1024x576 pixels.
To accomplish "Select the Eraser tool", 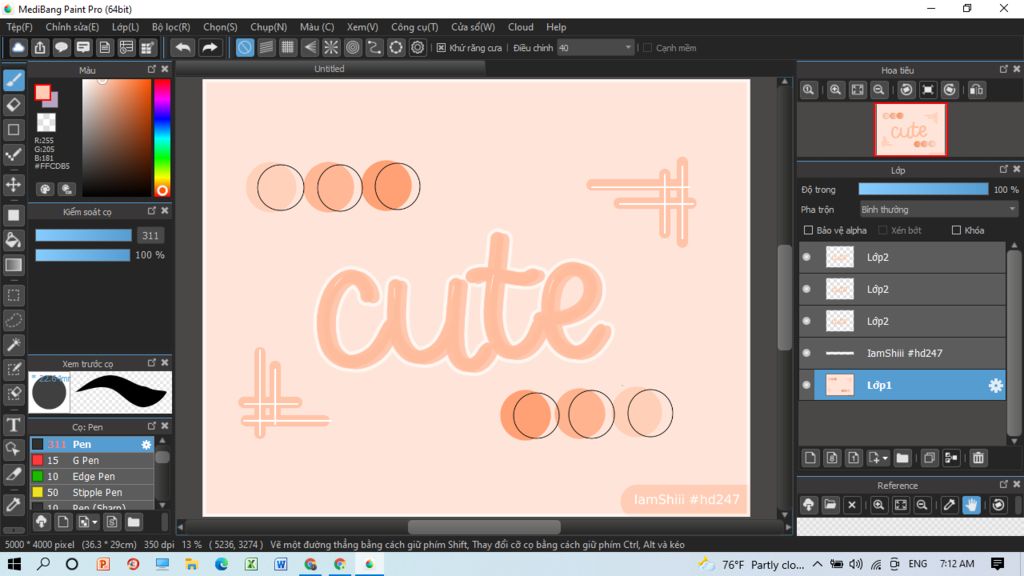I will point(14,104).
